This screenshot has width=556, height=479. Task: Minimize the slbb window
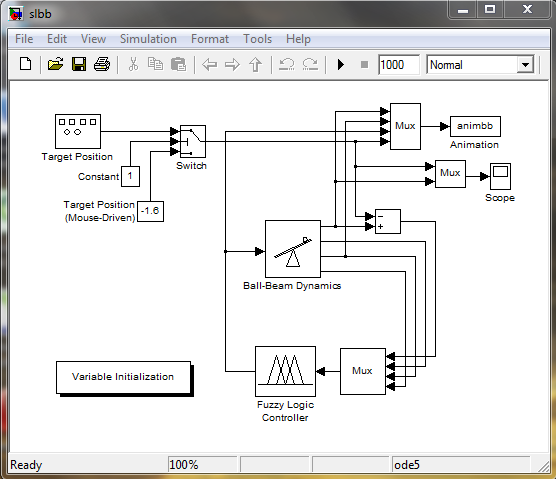(x=463, y=10)
